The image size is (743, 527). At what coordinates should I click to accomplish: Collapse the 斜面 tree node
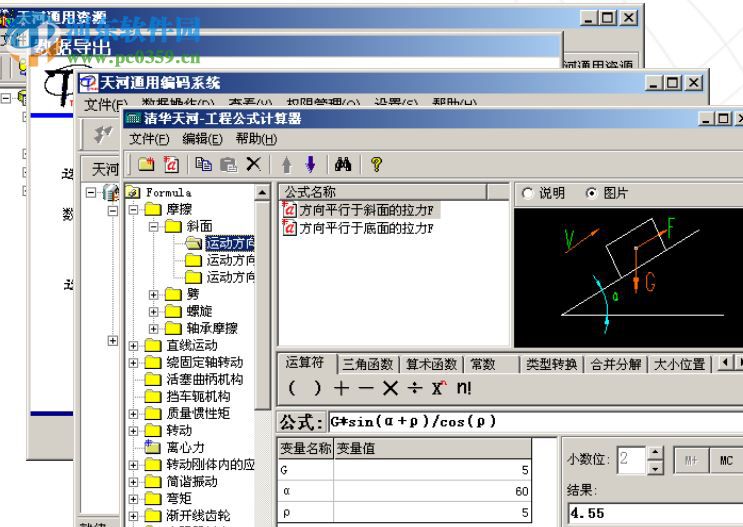click(153, 226)
